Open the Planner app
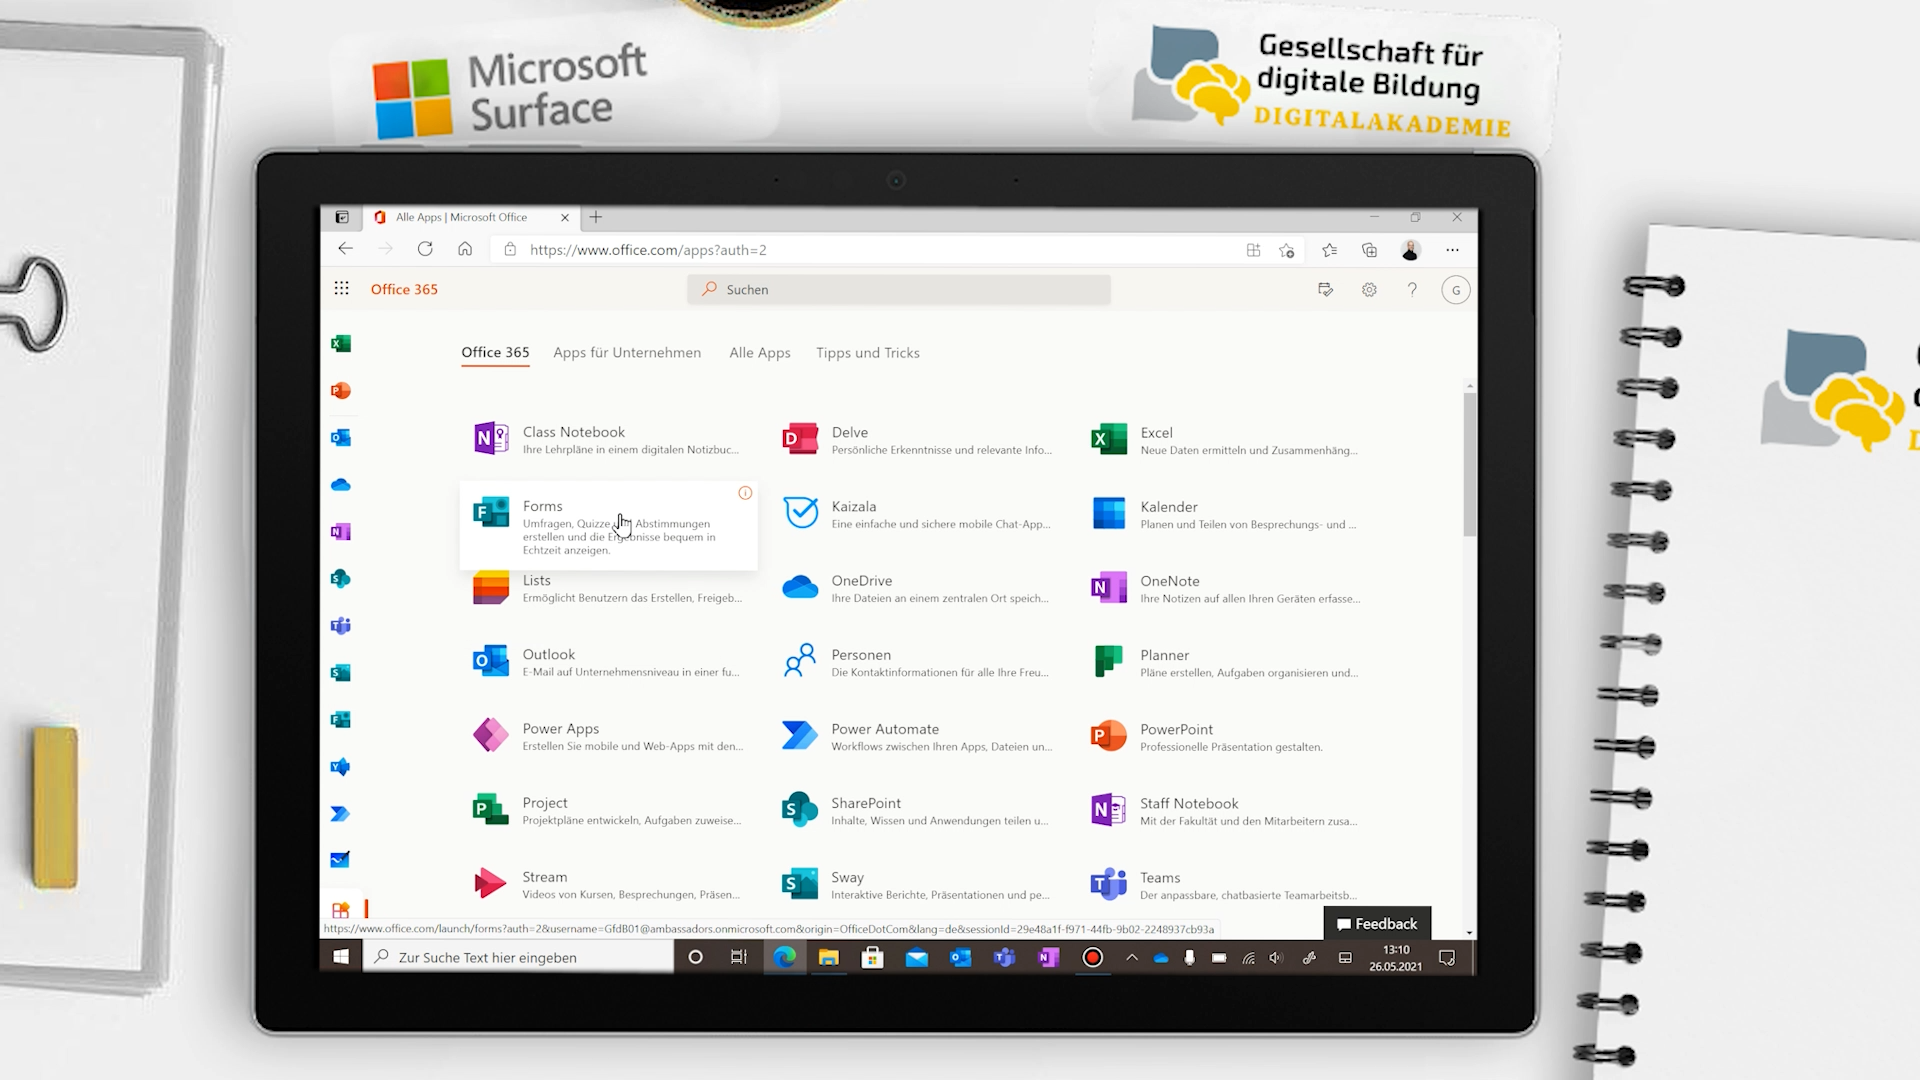Image resolution: width=1920 pixels, height=1080 pixels. [1226, 661]
